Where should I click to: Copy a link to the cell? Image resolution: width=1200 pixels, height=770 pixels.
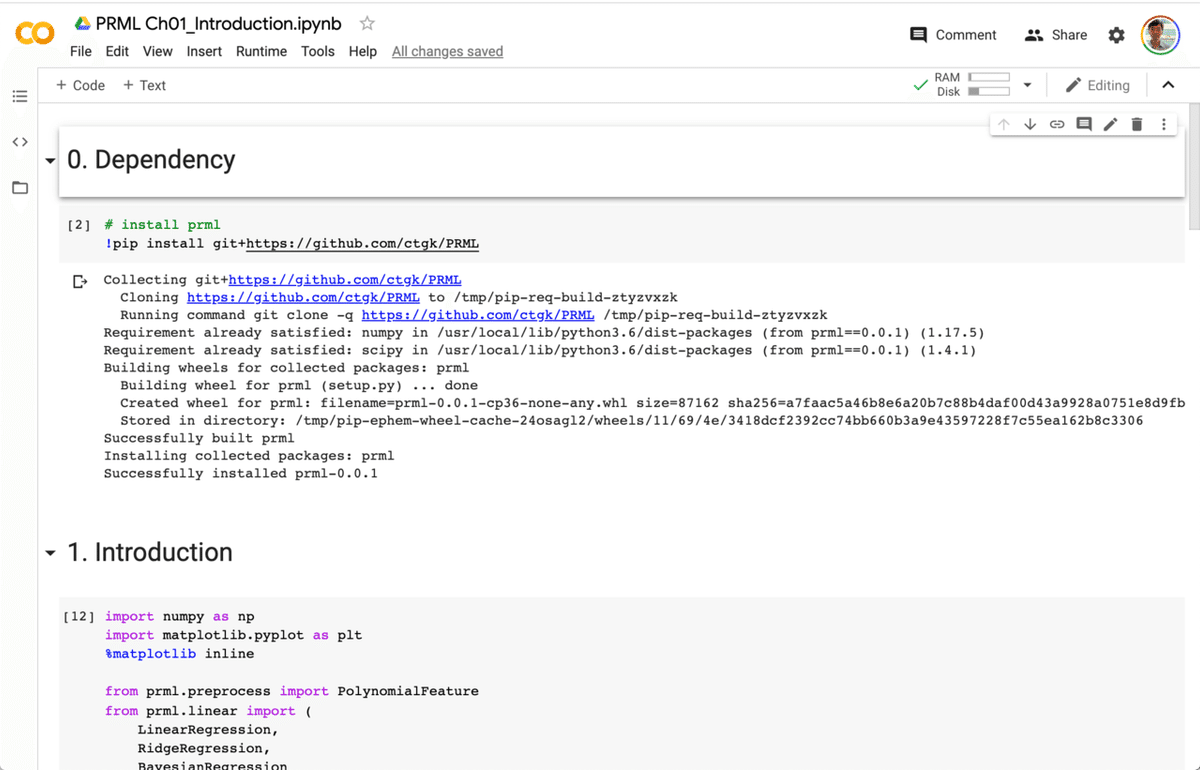coord(1057,123)
